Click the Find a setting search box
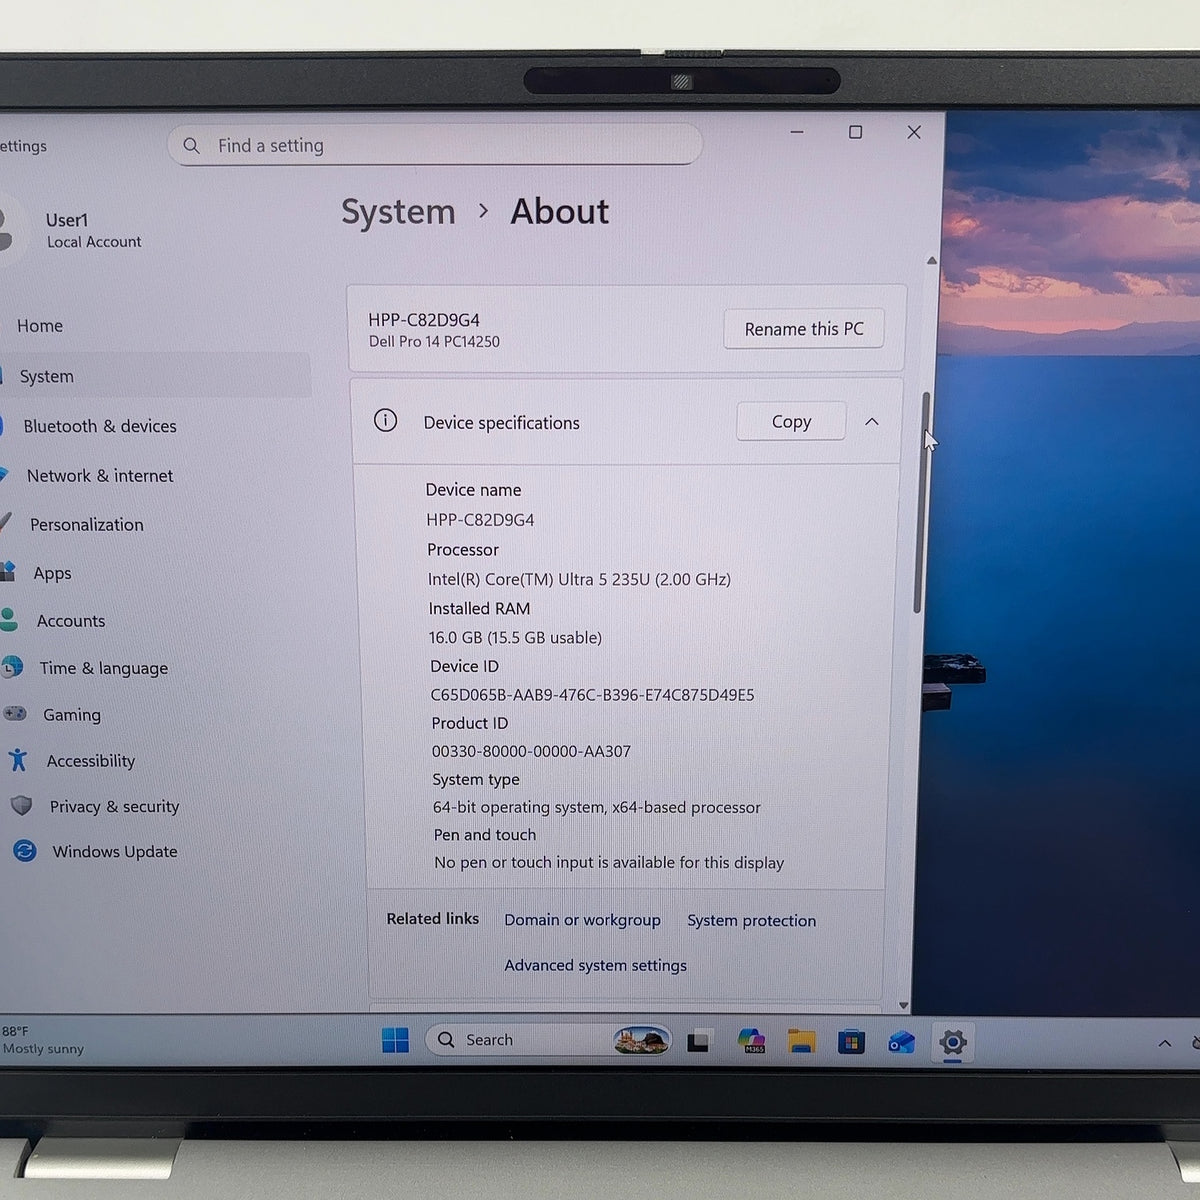This screenshot has width=1200, height=1200. [x=434, y=145]
